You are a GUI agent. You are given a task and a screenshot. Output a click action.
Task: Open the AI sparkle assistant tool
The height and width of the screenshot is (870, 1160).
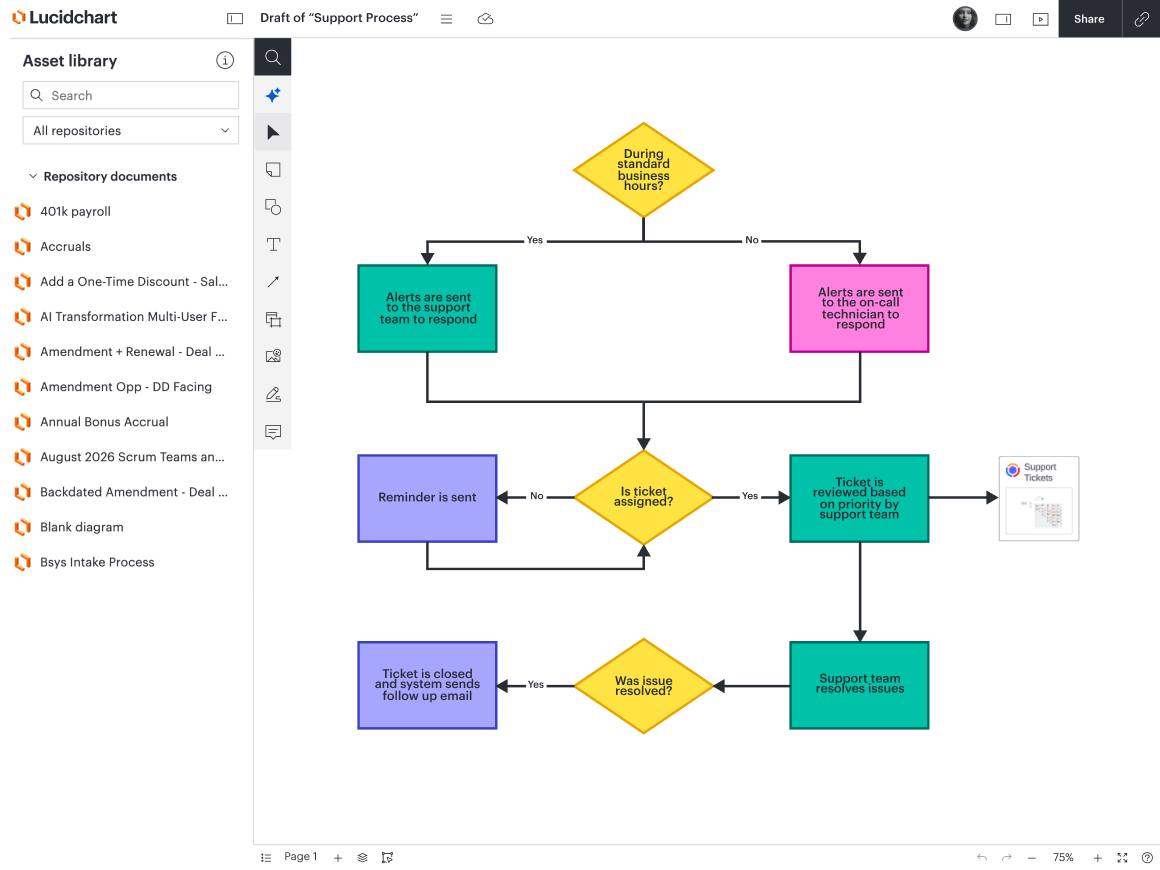pos(272,95)
